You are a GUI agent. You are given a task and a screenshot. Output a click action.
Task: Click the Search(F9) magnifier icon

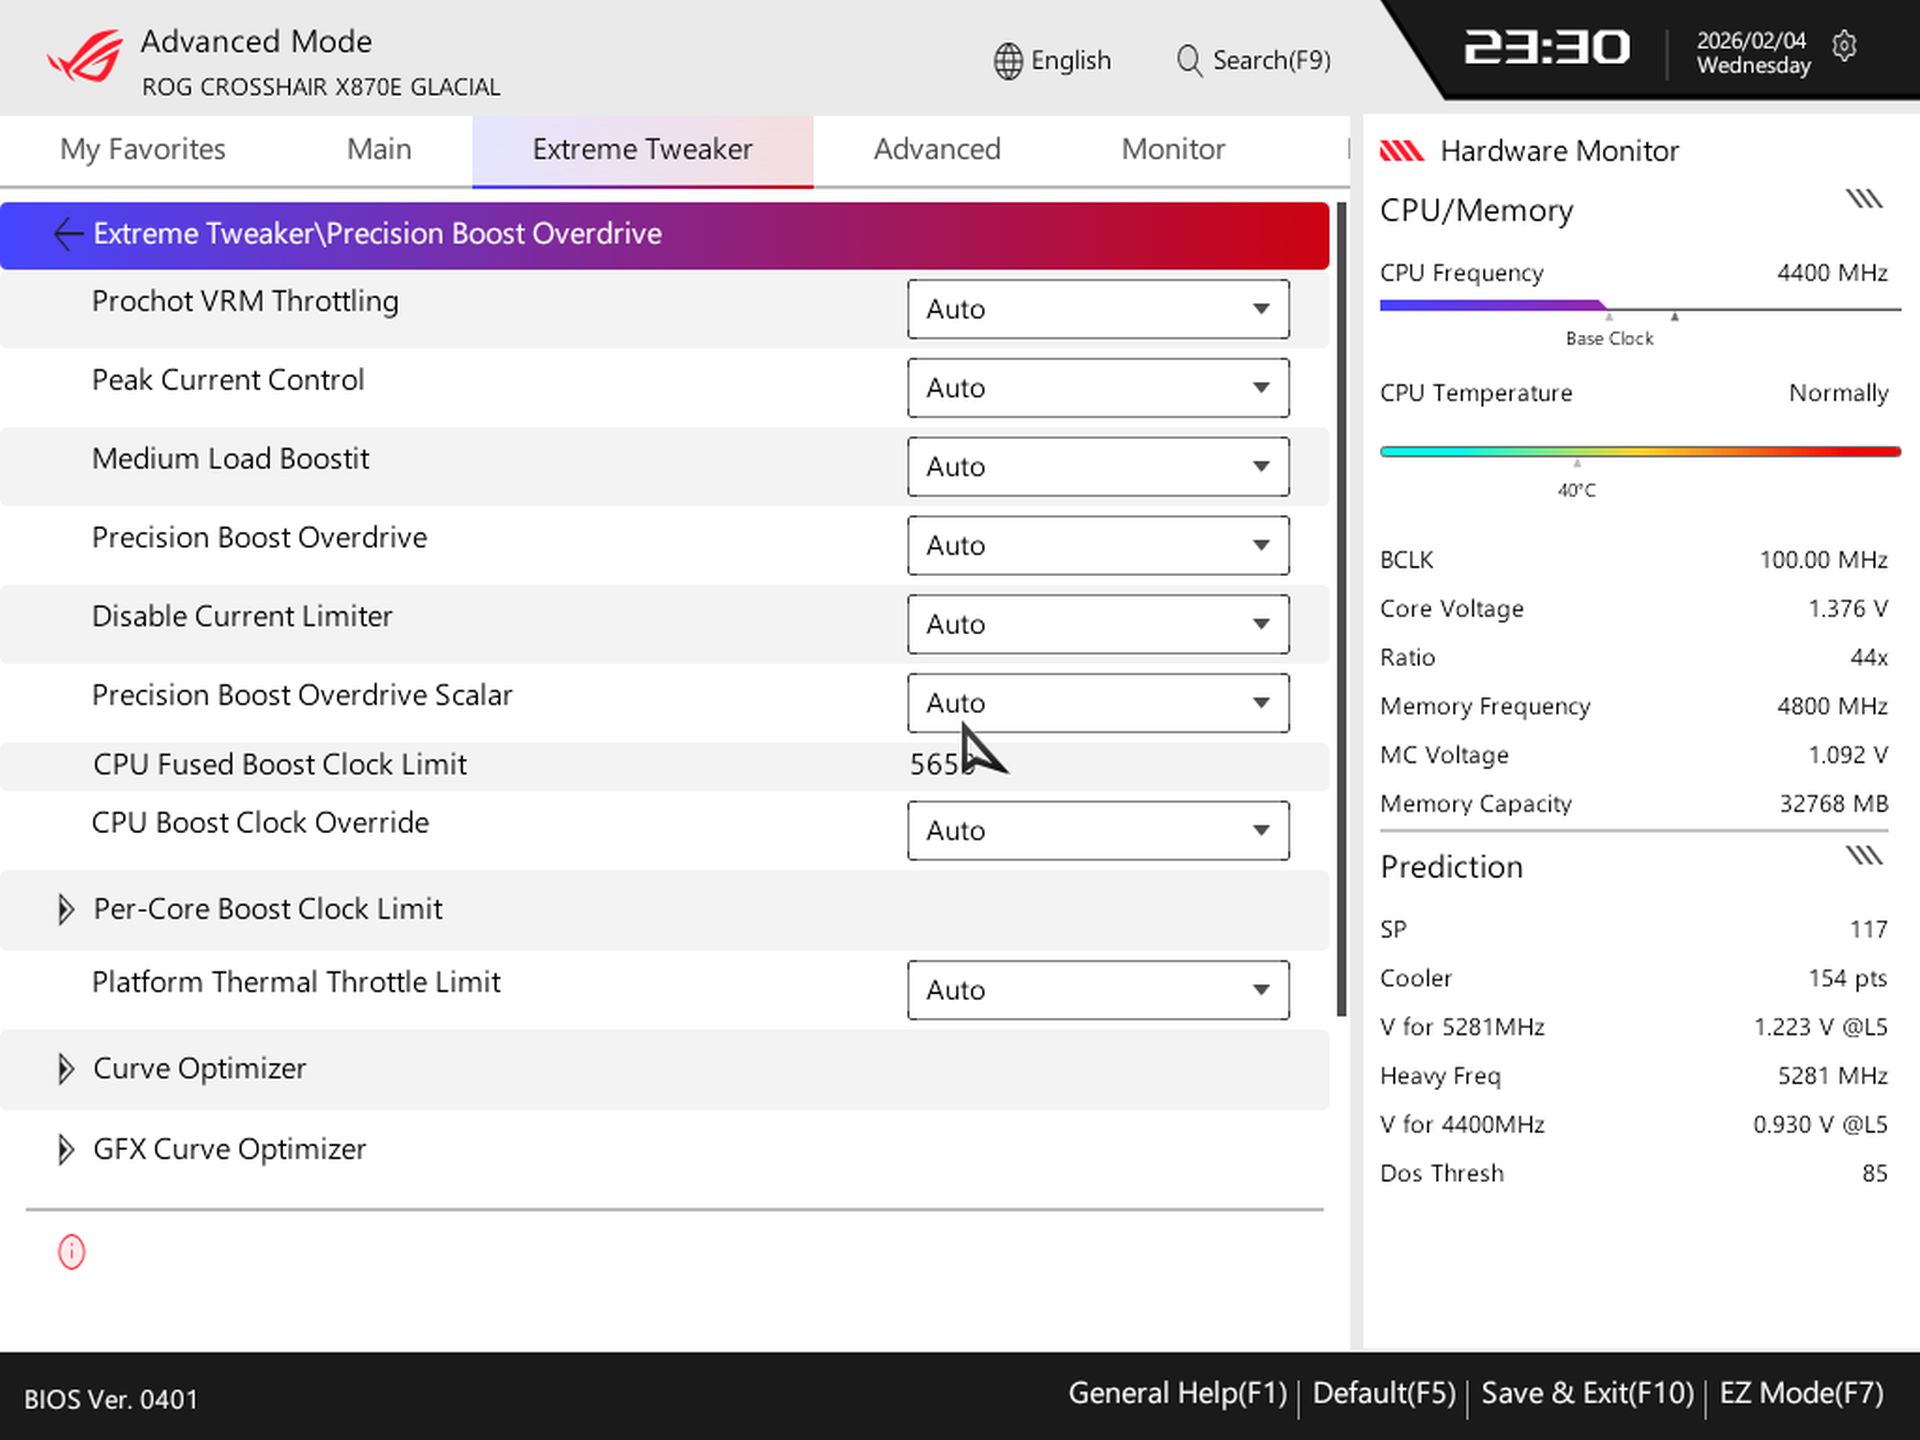pos(1189,60)
